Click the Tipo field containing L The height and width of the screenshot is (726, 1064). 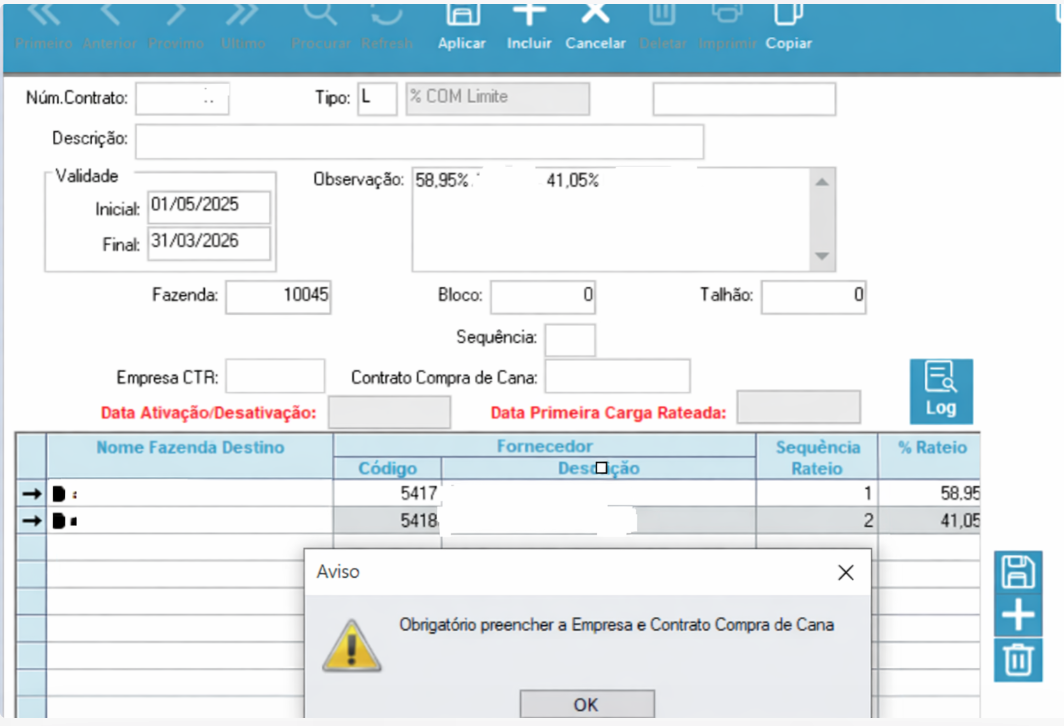pos(377,98)
